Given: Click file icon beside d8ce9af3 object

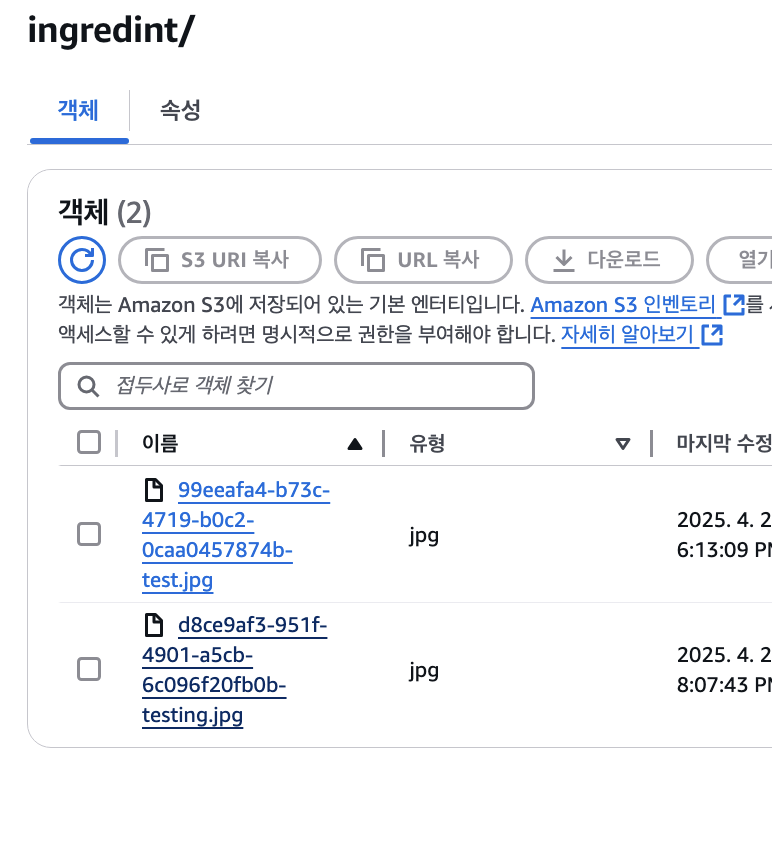Looking at the screenshot, I should (154, 625).
